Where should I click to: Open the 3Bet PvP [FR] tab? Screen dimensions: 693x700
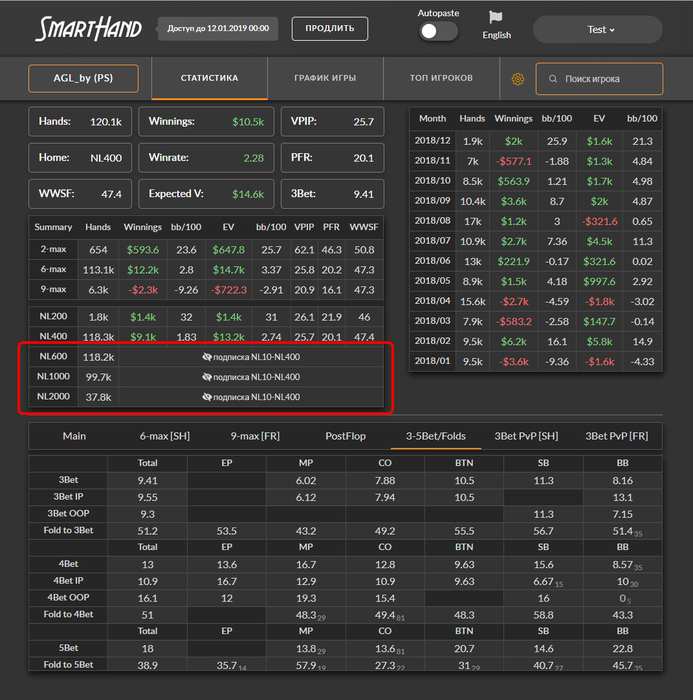(617, 436)
